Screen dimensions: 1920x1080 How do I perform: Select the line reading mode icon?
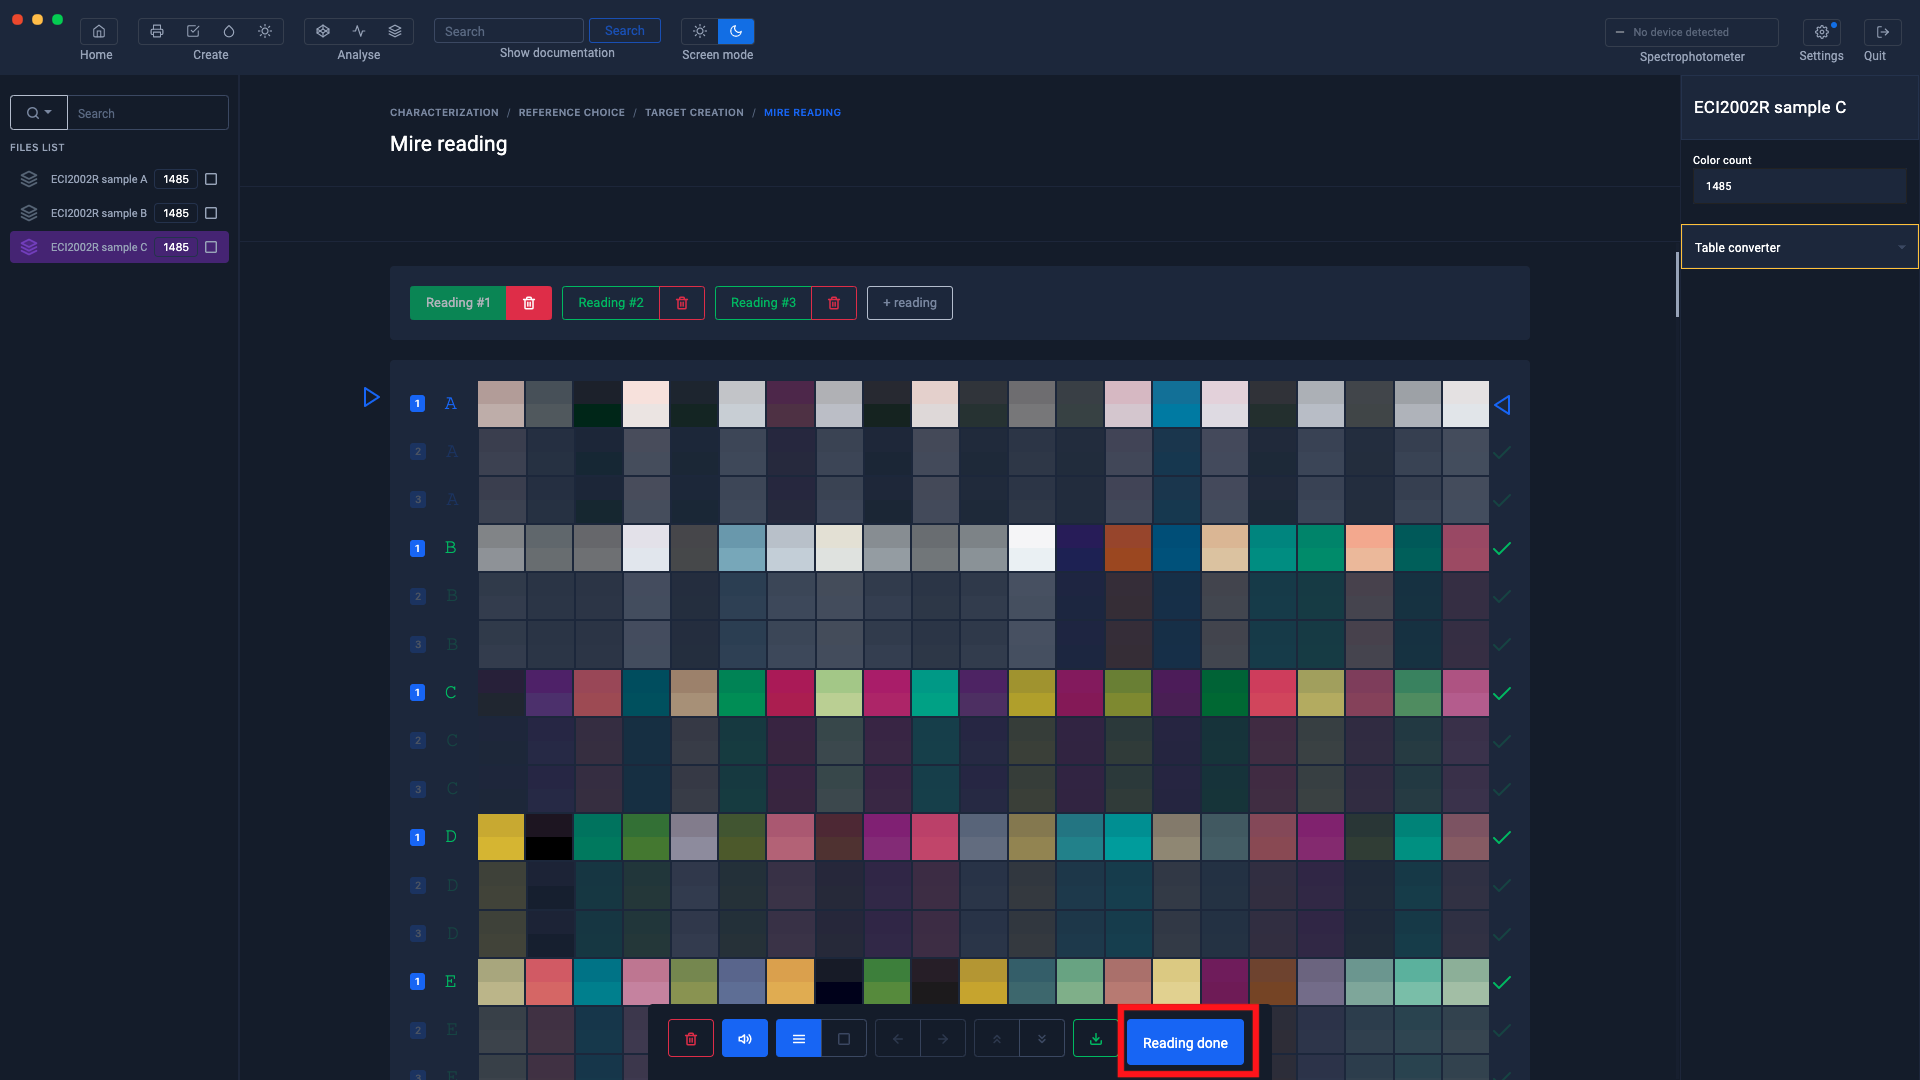coord(799,1039)
